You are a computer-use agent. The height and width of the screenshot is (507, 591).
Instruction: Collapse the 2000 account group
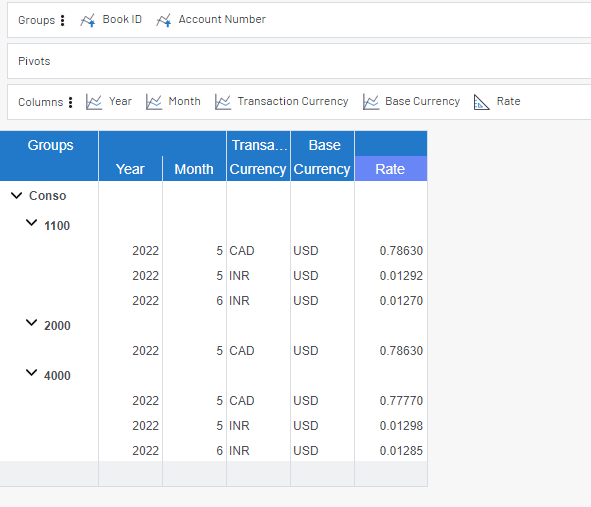coord(31,322)
